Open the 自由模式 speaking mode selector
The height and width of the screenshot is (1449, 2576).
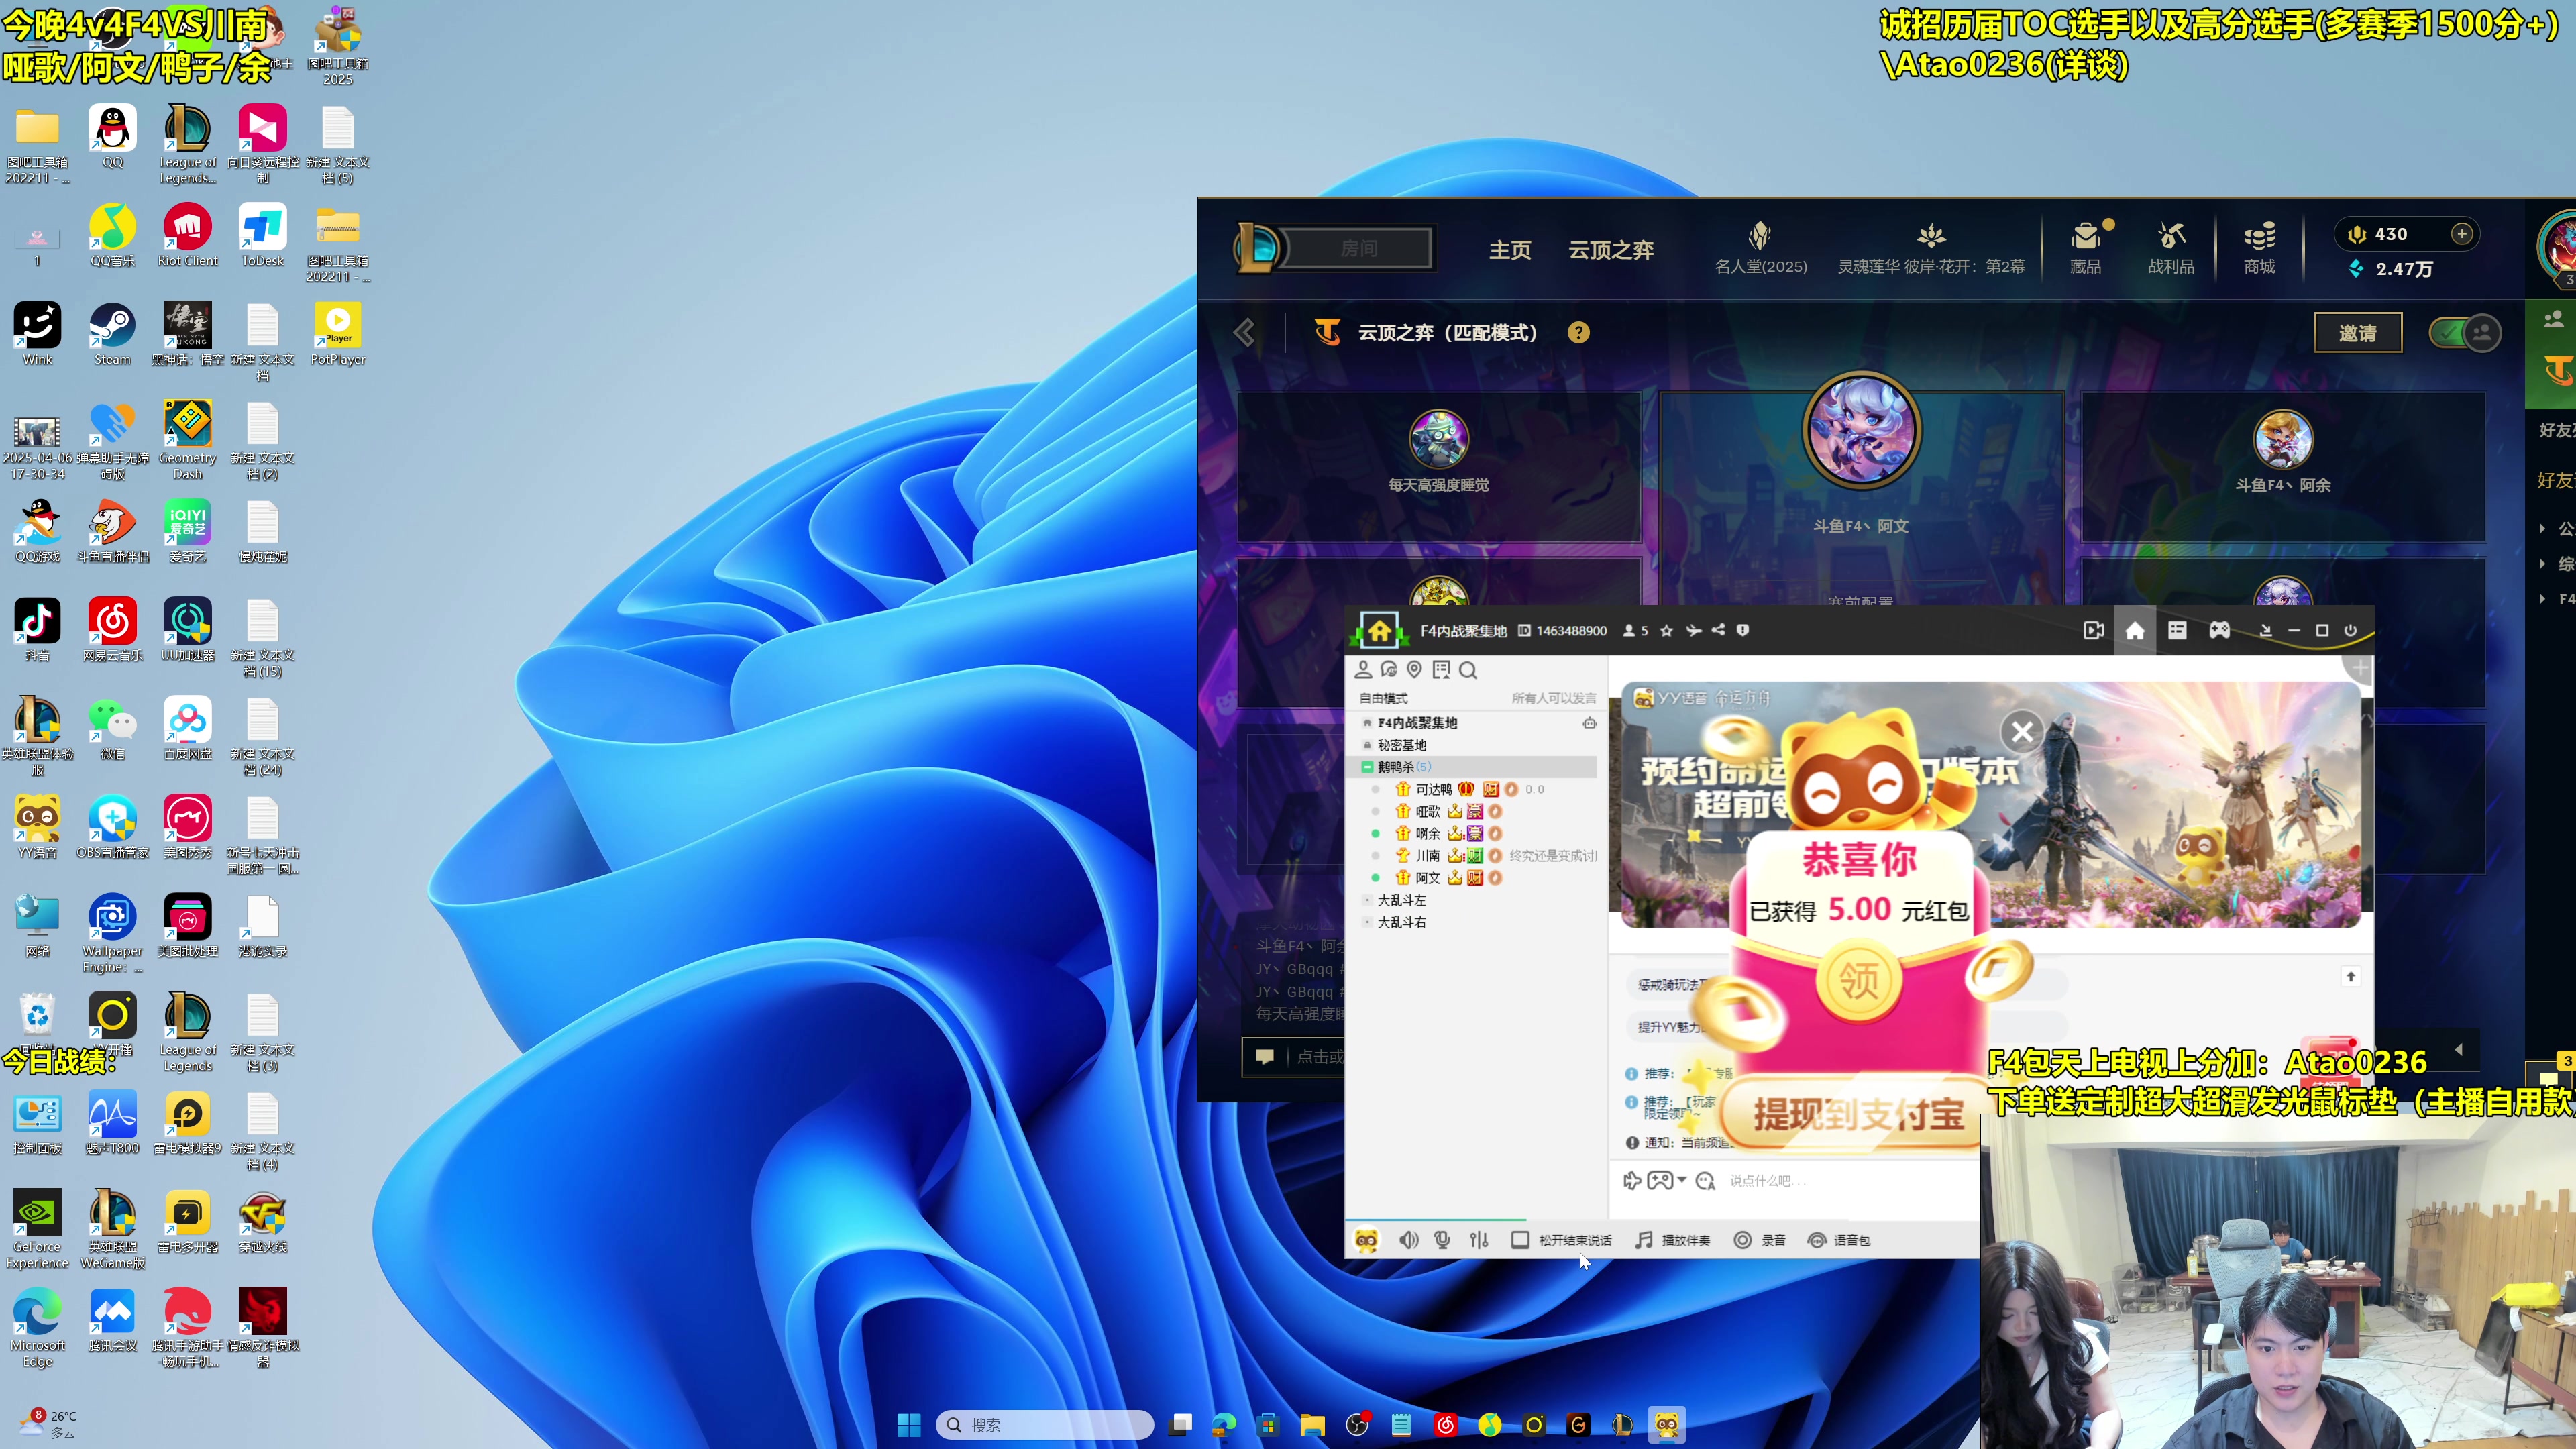coord(1383,698)
